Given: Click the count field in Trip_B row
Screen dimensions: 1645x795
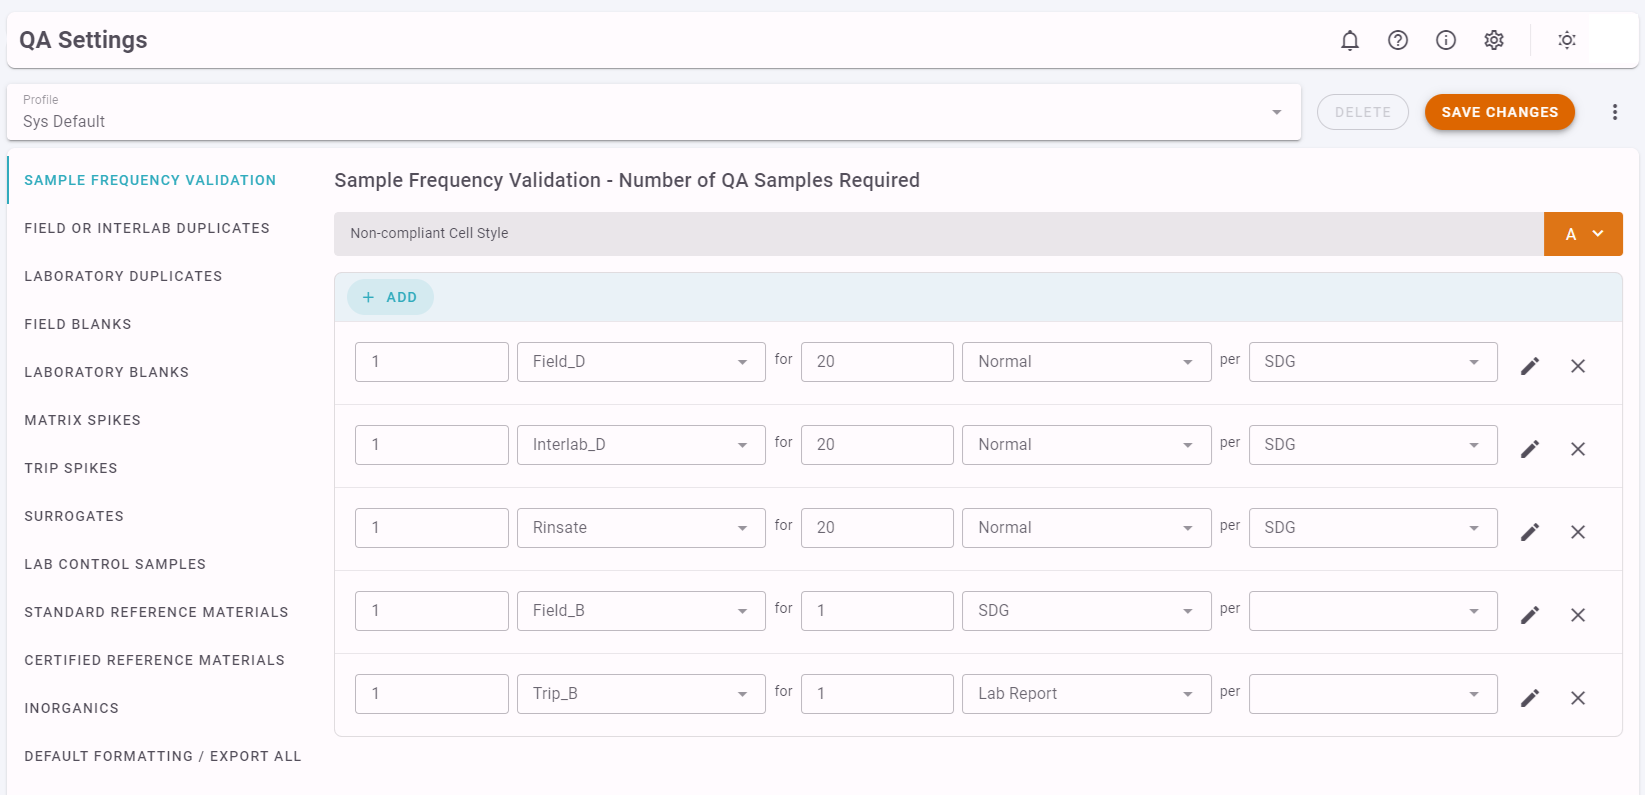Looking at the screenshot, I should (432, 694).
